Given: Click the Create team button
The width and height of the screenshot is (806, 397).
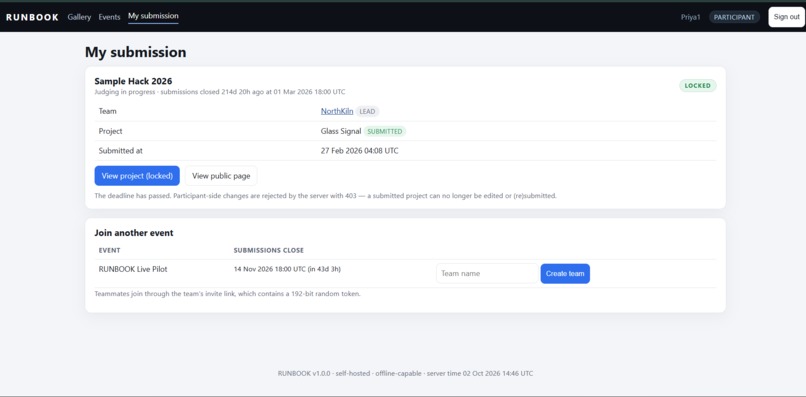Looking at the screenshot, I should 565,274.
